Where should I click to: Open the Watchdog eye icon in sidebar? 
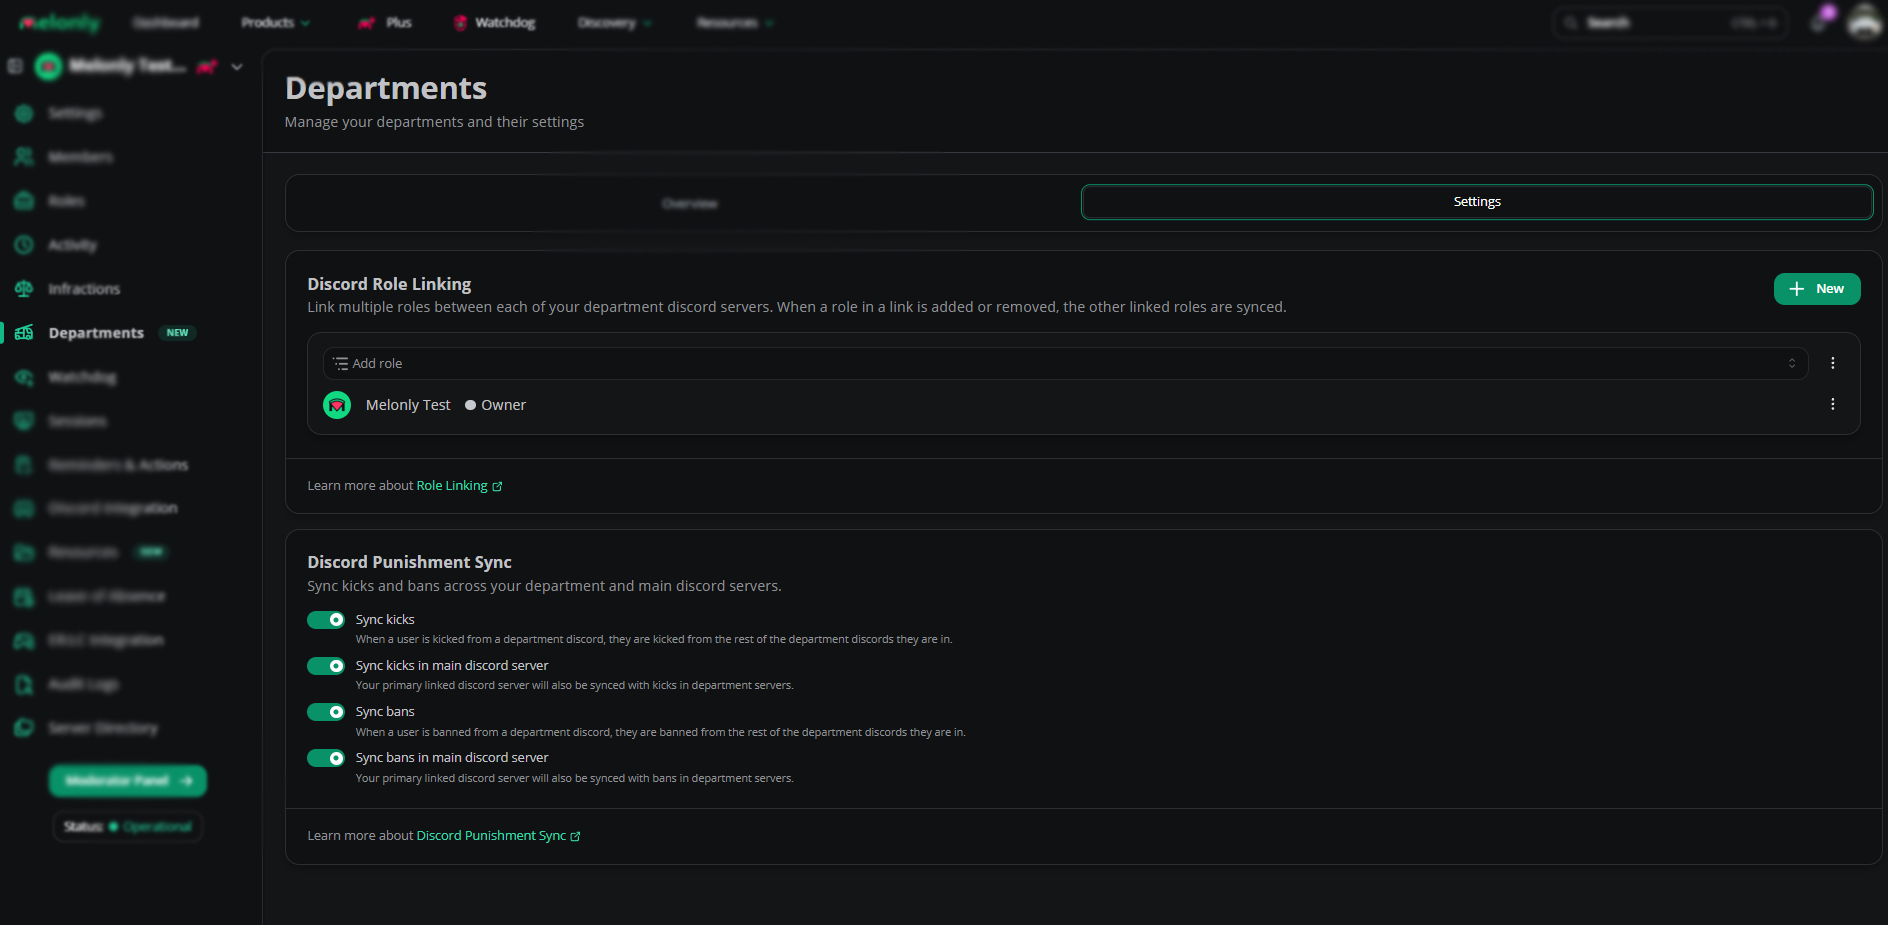click(x=24, y=377)
